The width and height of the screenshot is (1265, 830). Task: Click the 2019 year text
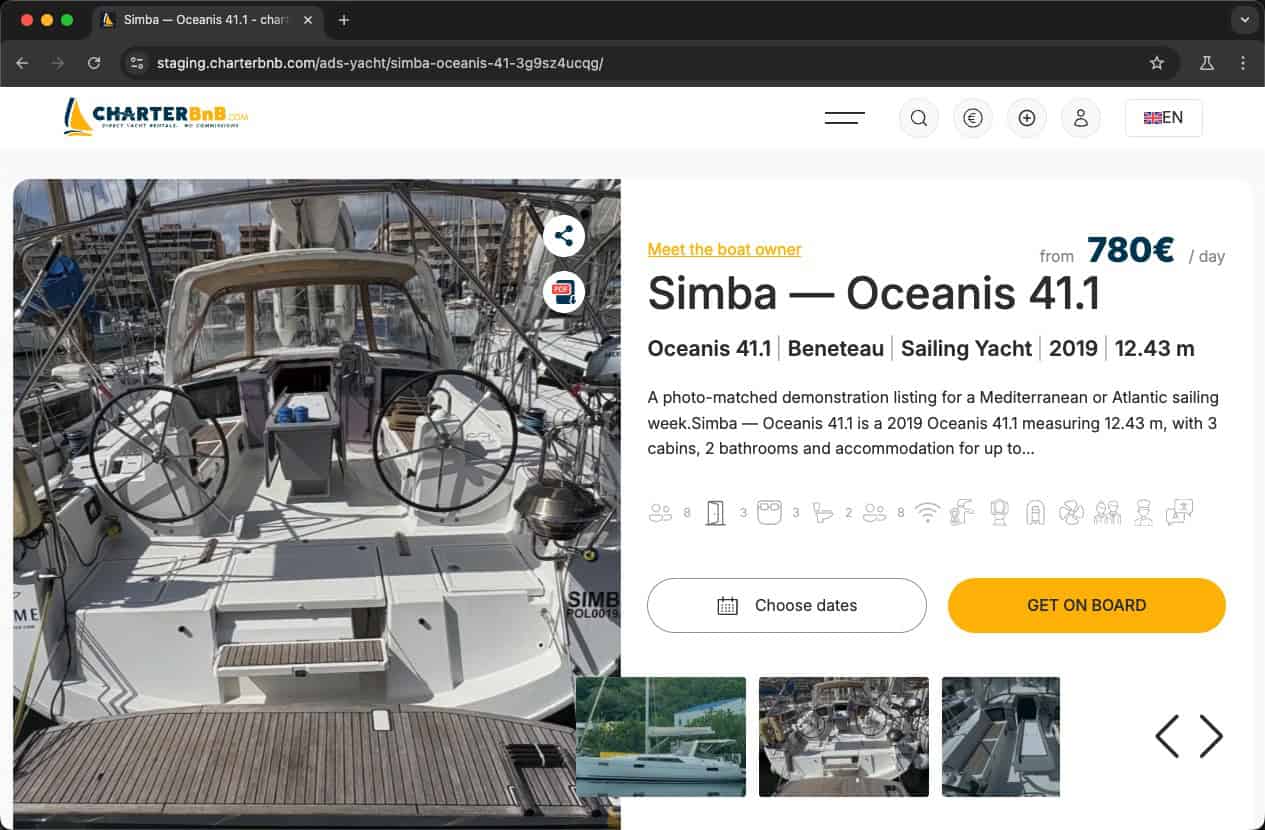(1073, 348)
